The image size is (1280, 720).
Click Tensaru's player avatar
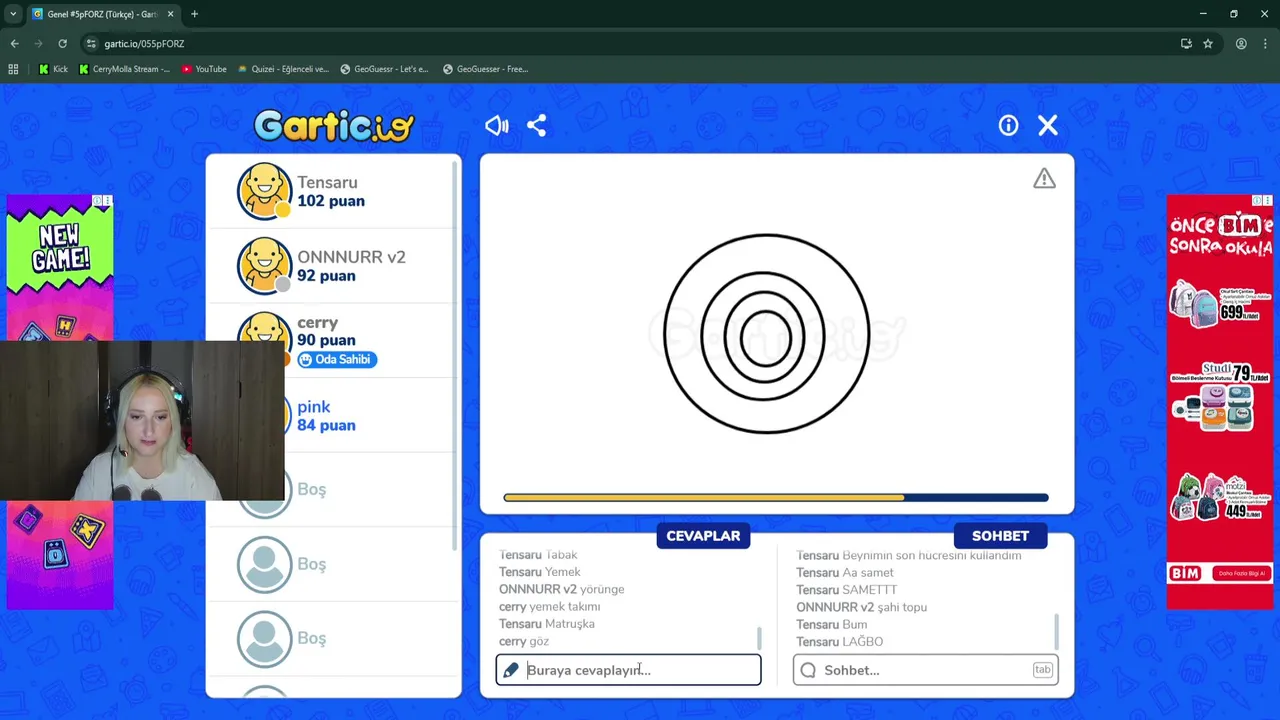(x=264, y=190)
